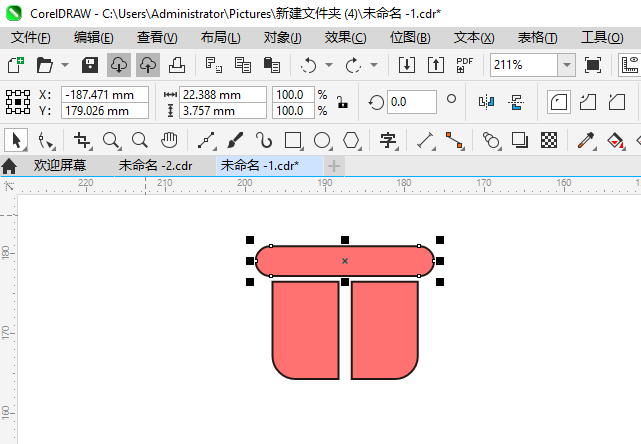
Task: Toggle the rulers display button
Action: pos(630,65)
